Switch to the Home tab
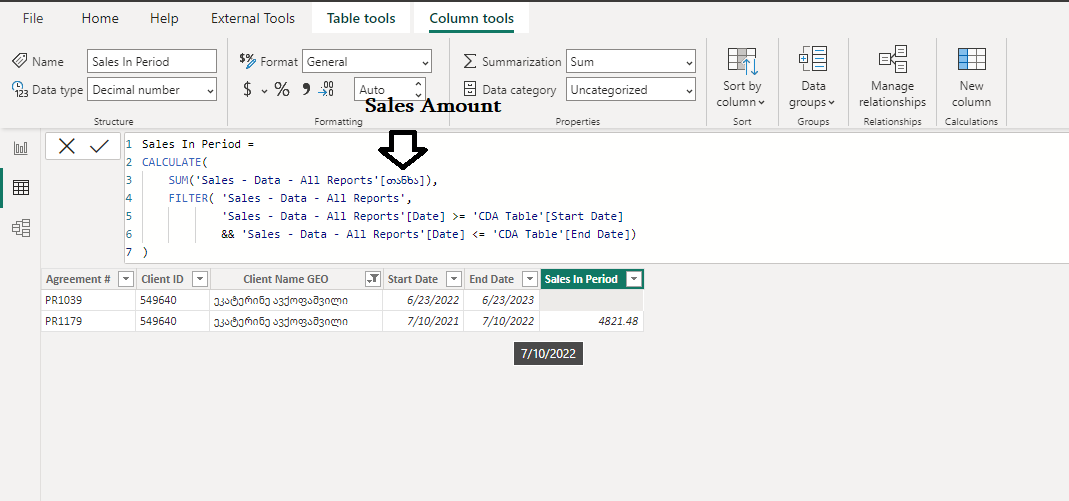 tap(100, 18)
